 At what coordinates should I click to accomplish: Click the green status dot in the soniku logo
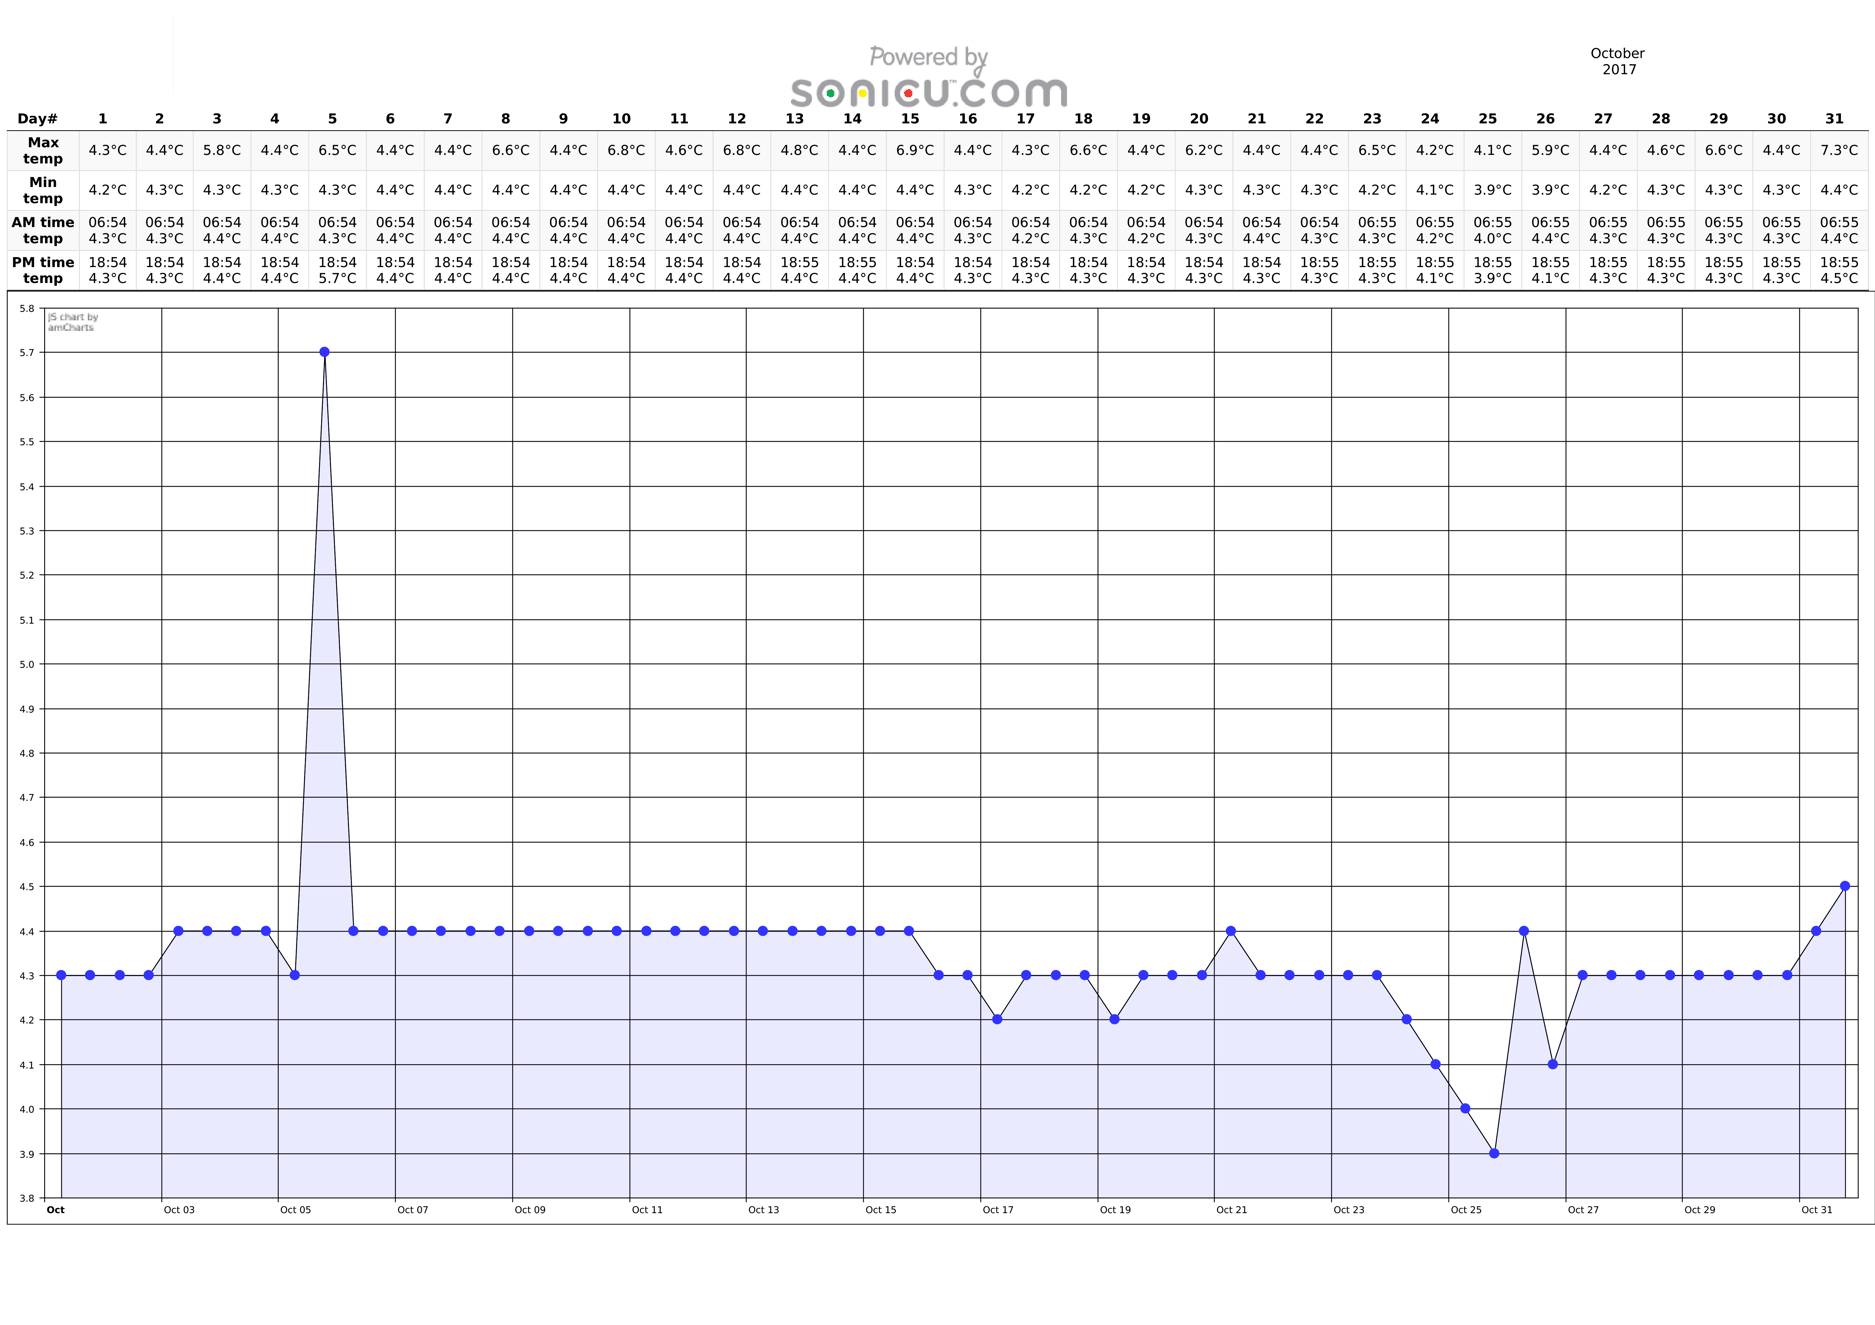pyautogui.click(x=831, y=94)
